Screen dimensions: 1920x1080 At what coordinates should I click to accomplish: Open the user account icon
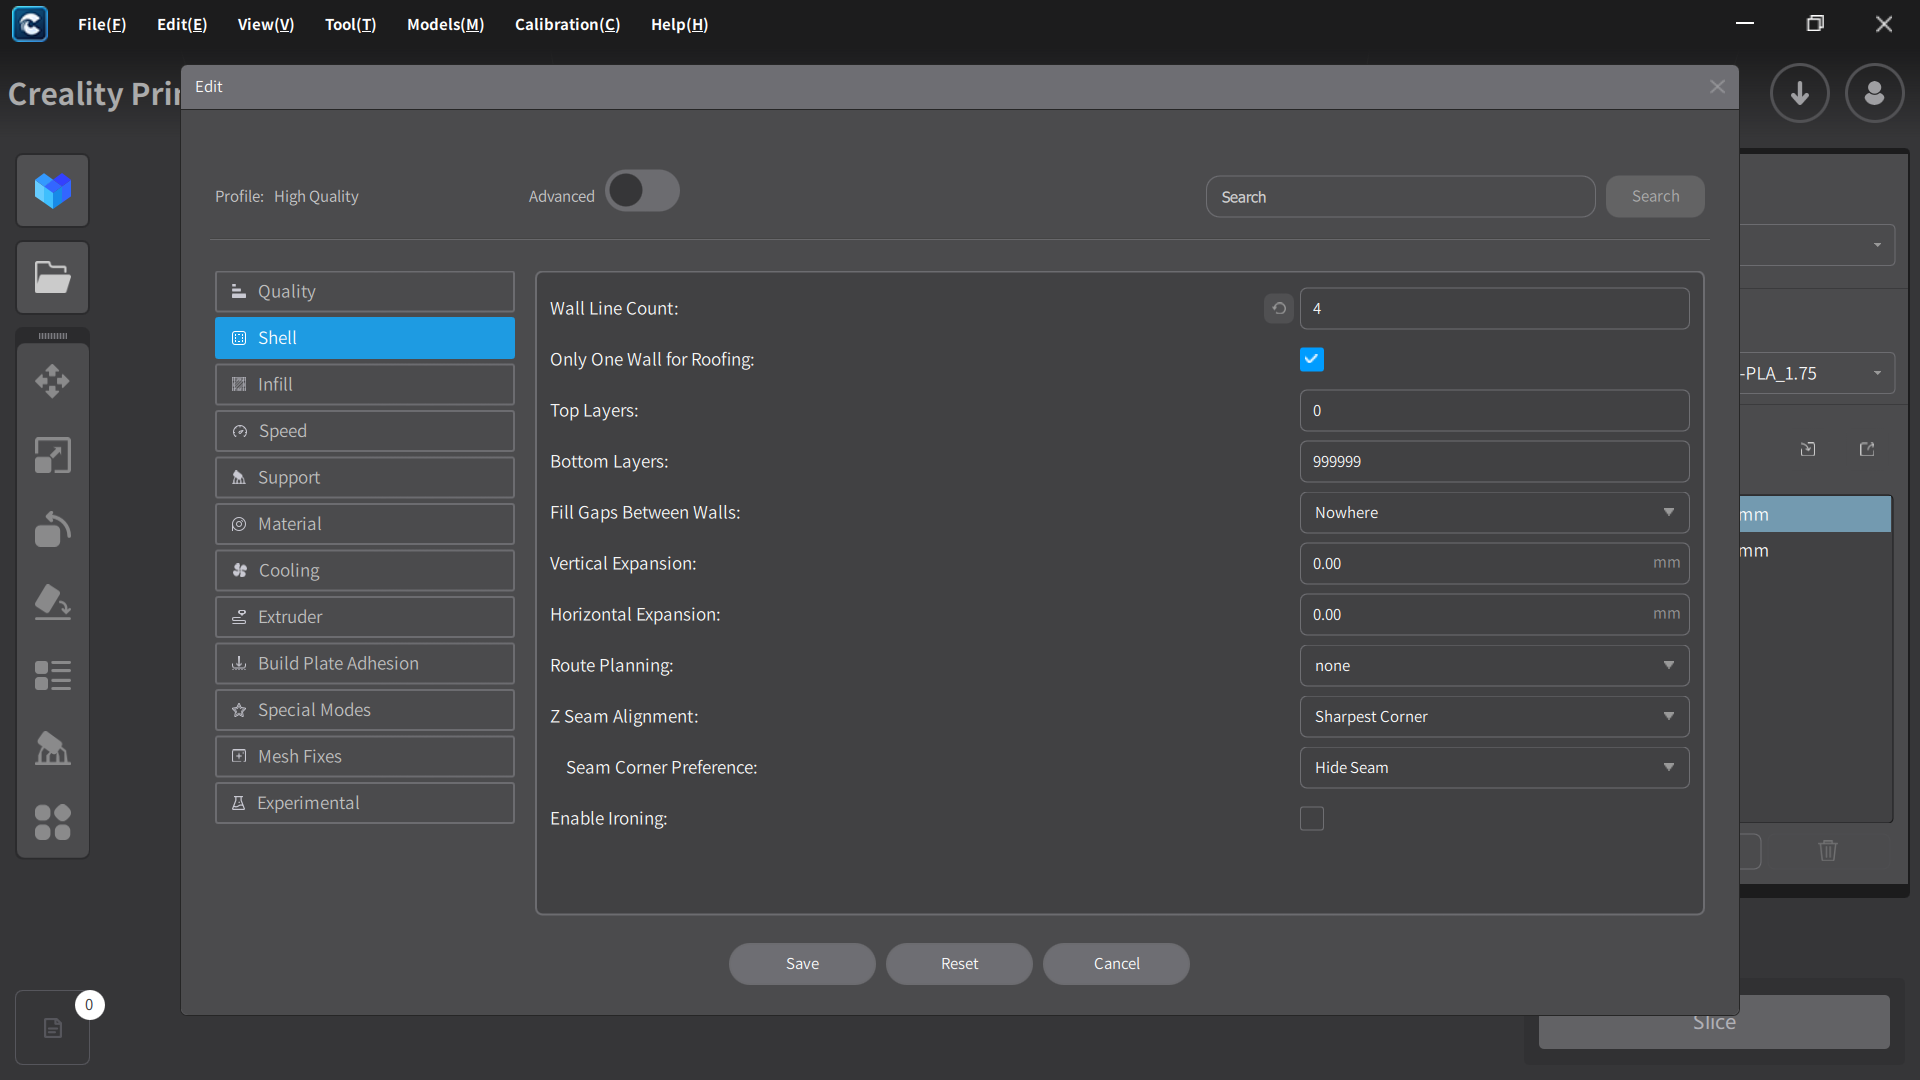coord(1875,94)
